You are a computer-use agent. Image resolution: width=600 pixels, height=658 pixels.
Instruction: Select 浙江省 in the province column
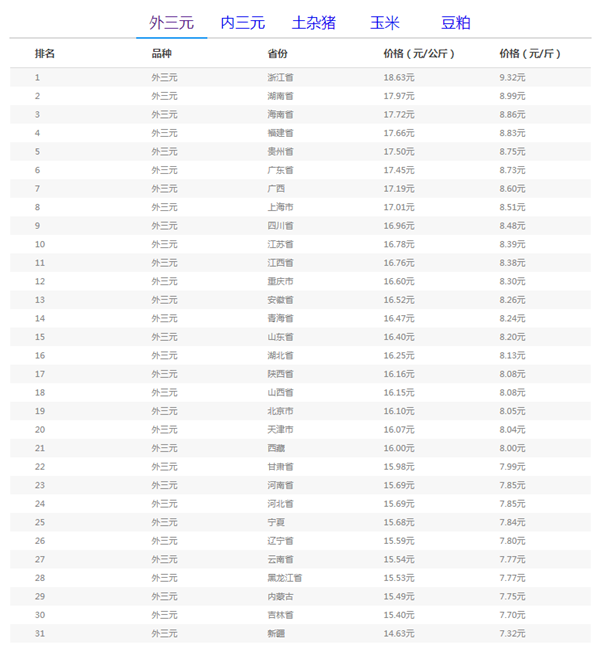[281, 77]
